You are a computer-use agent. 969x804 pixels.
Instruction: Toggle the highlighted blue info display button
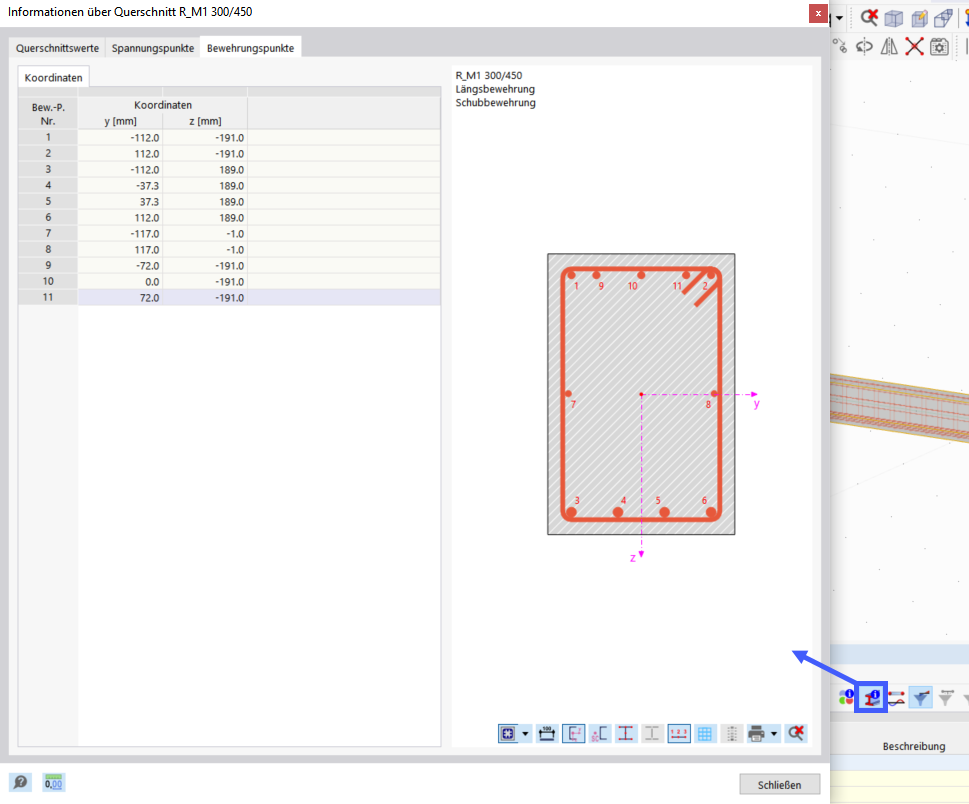(x=869, y=697)
